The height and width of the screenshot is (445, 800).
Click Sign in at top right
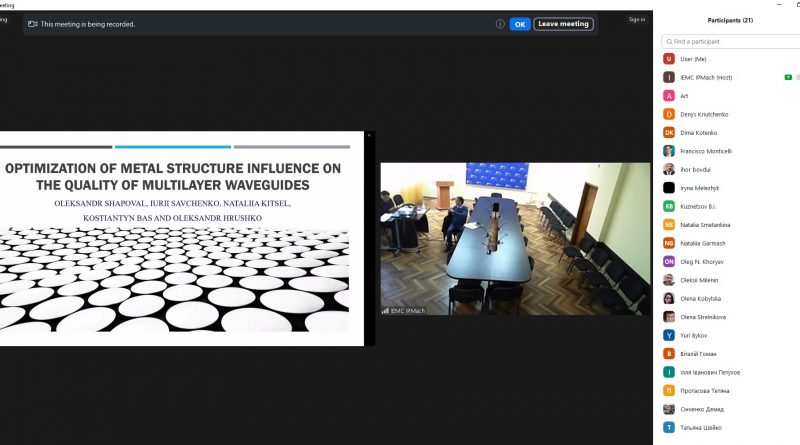tap(637, 19)
